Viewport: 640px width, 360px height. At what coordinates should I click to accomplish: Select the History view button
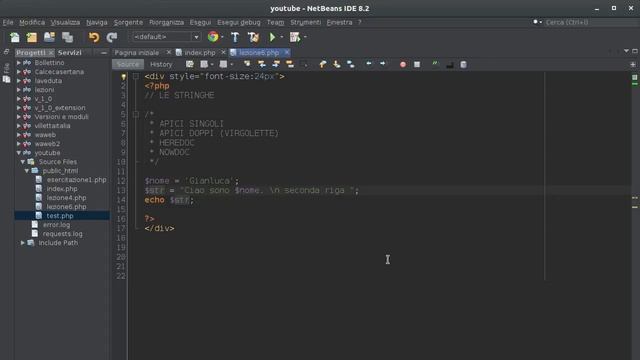pos(161,64)
